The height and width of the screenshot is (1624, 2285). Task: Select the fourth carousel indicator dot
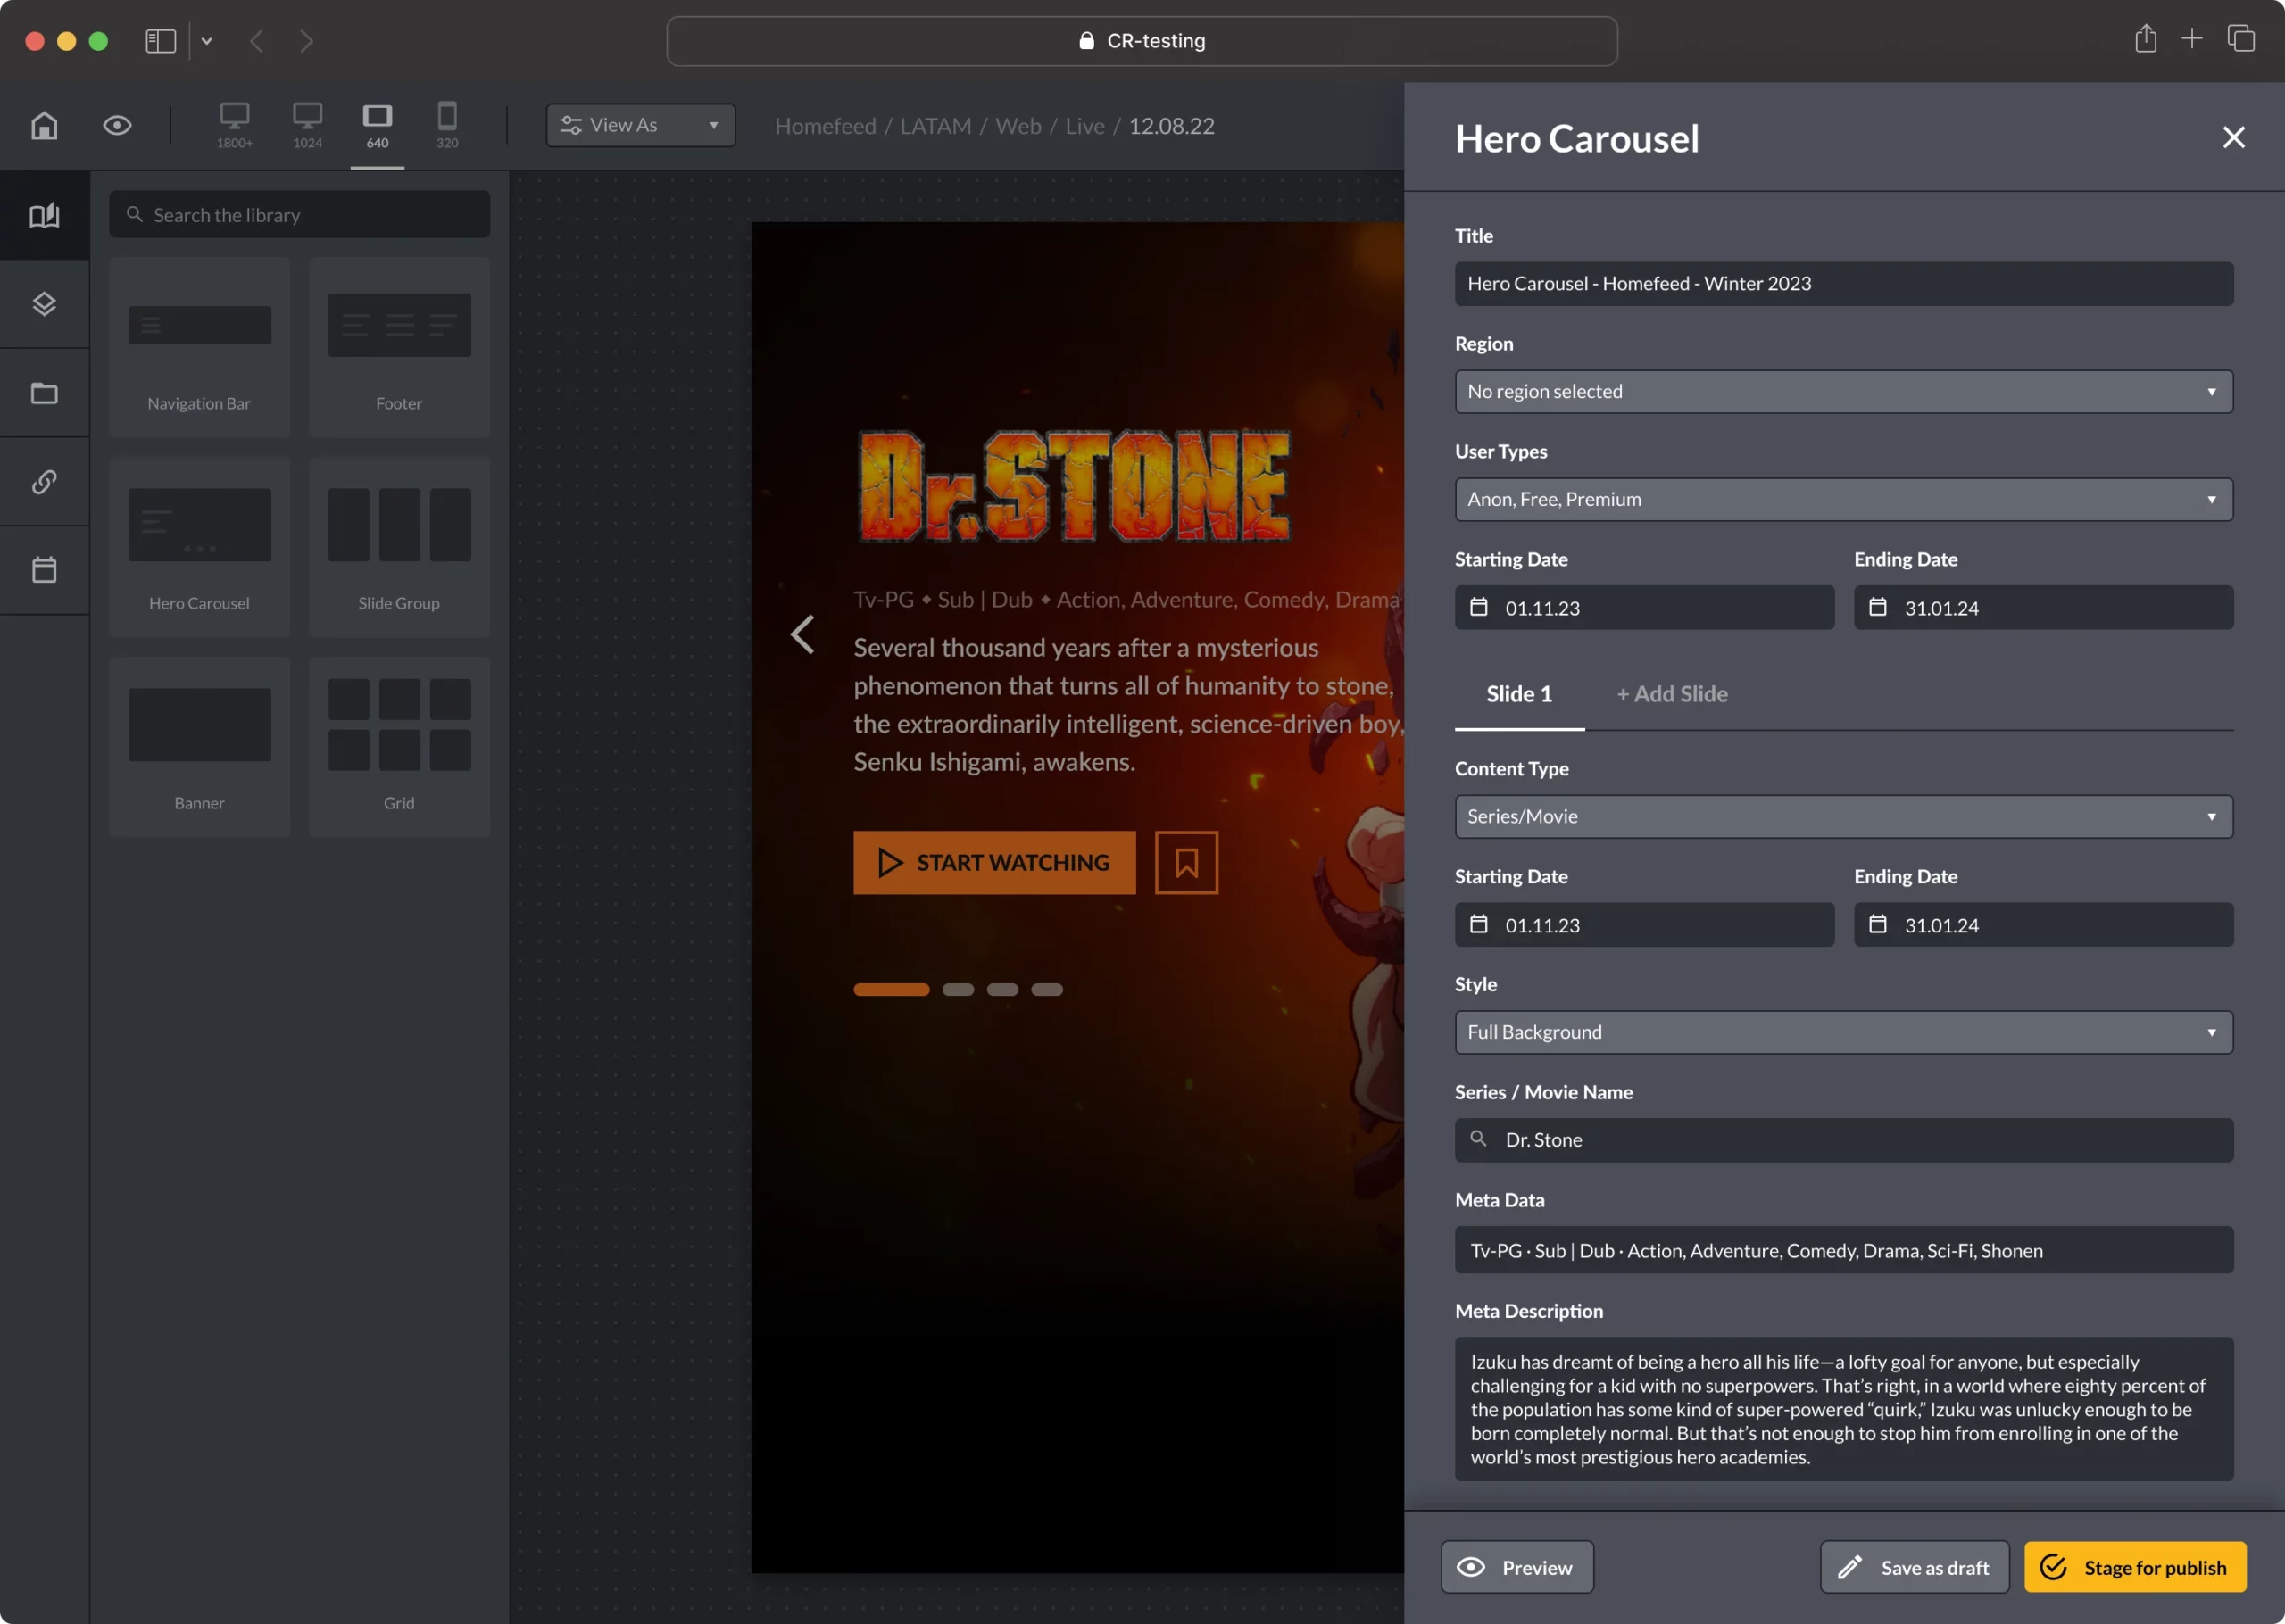click(1047, 989)
